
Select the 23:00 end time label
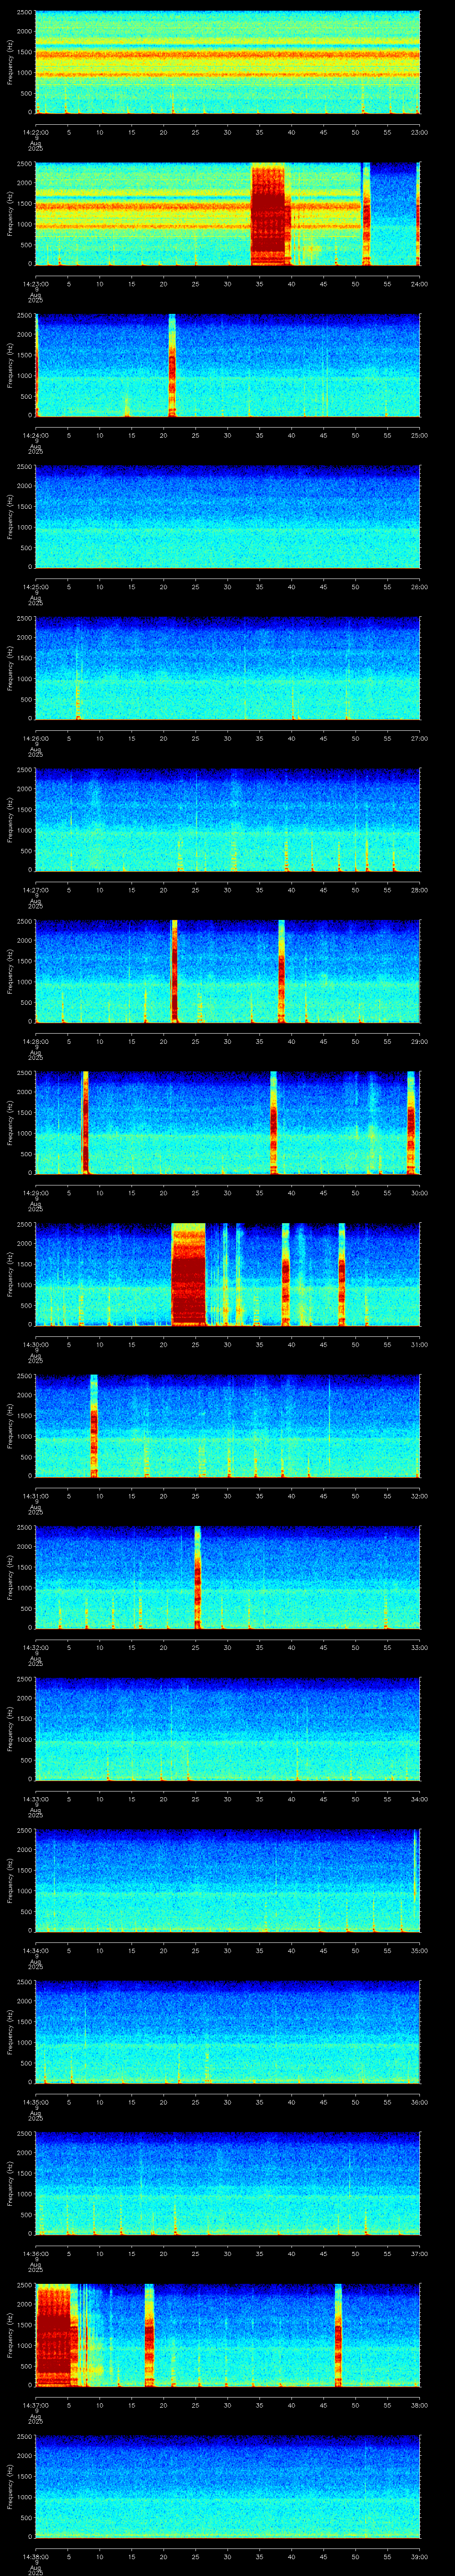point(419,131)
